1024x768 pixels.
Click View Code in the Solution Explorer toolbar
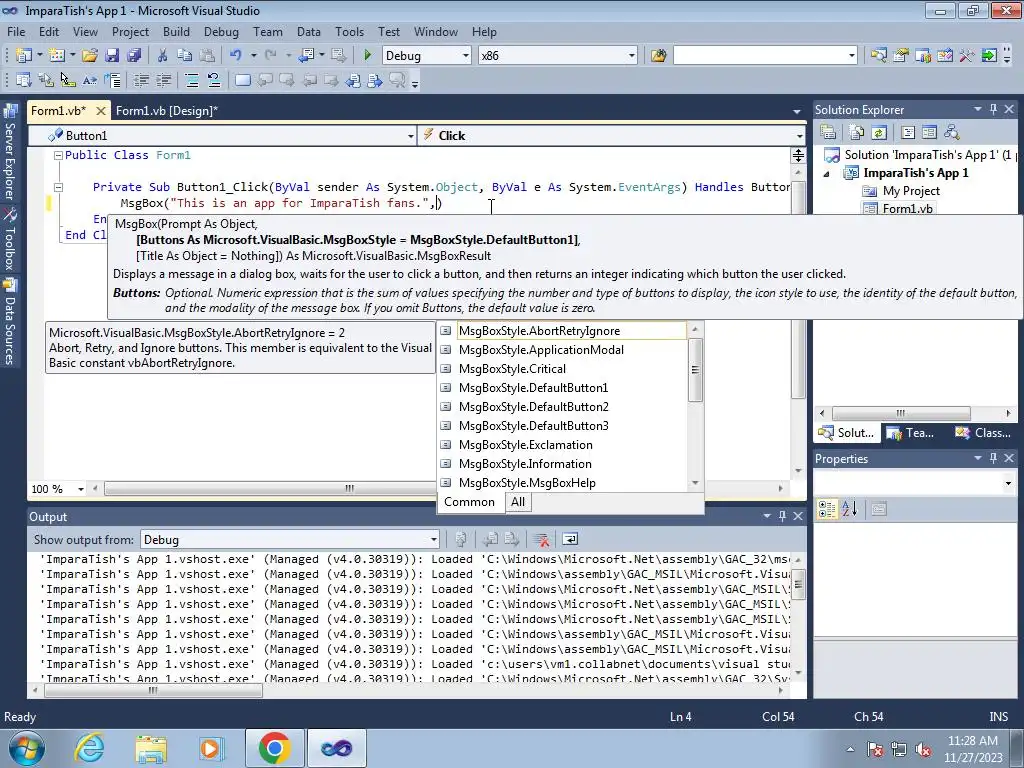click(908, 133)
